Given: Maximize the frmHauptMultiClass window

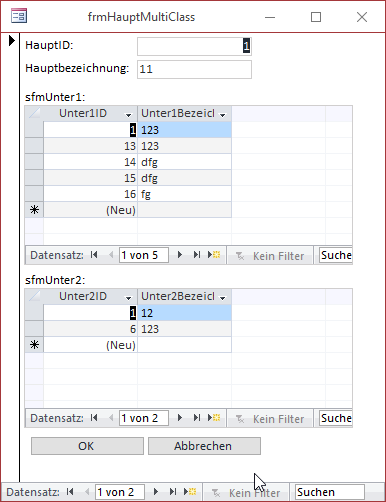Looking at the screenshot, I should [x=316, y=17].
